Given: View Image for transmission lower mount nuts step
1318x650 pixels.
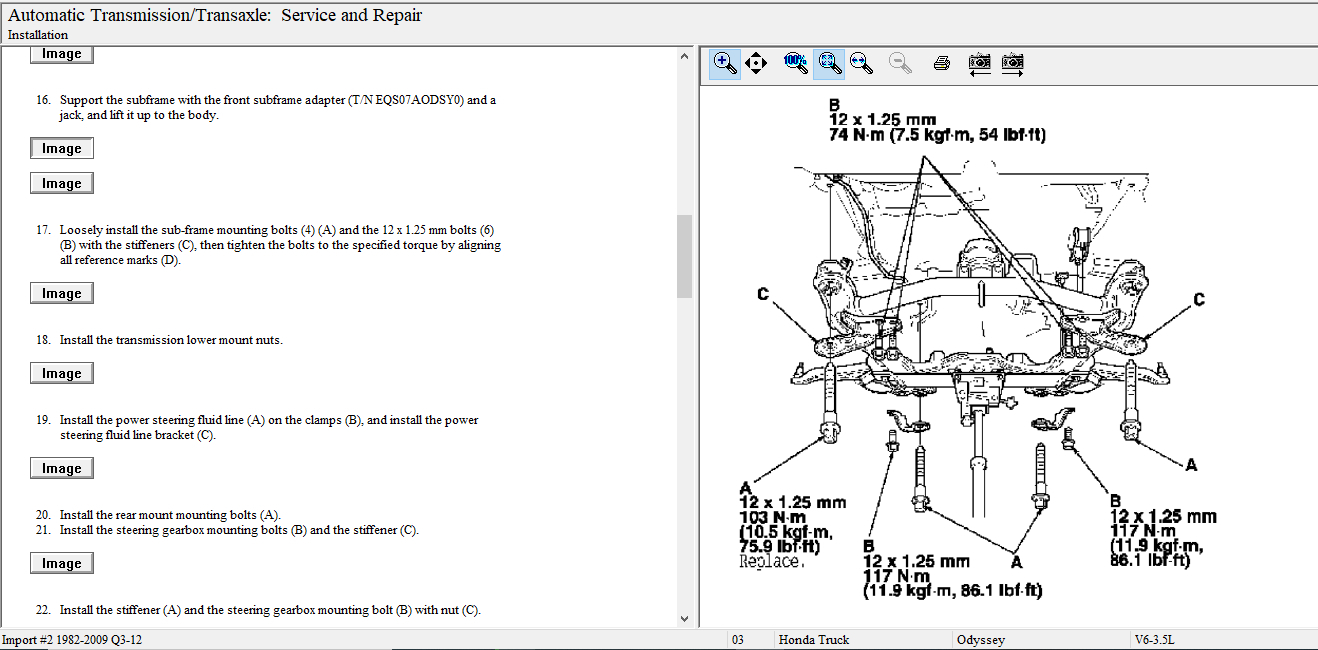Looking at the screenshot, I should coord(61,374).
